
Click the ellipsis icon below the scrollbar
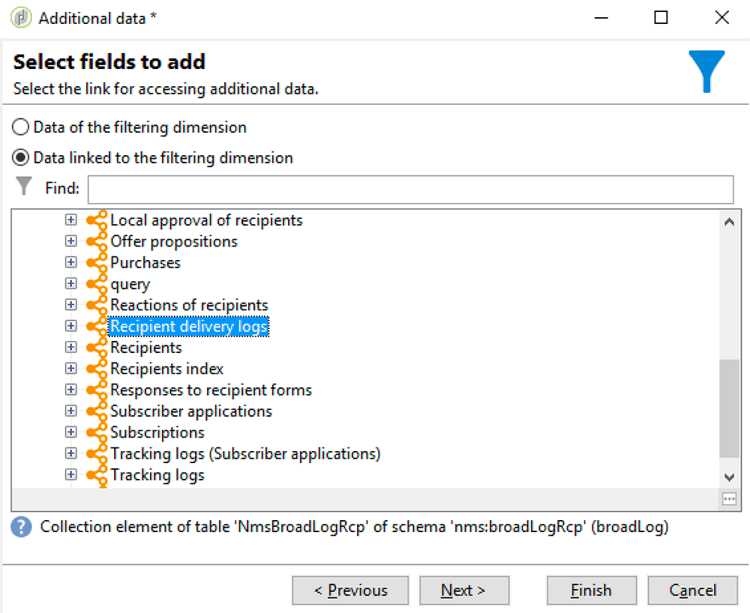tap(729, 500)
